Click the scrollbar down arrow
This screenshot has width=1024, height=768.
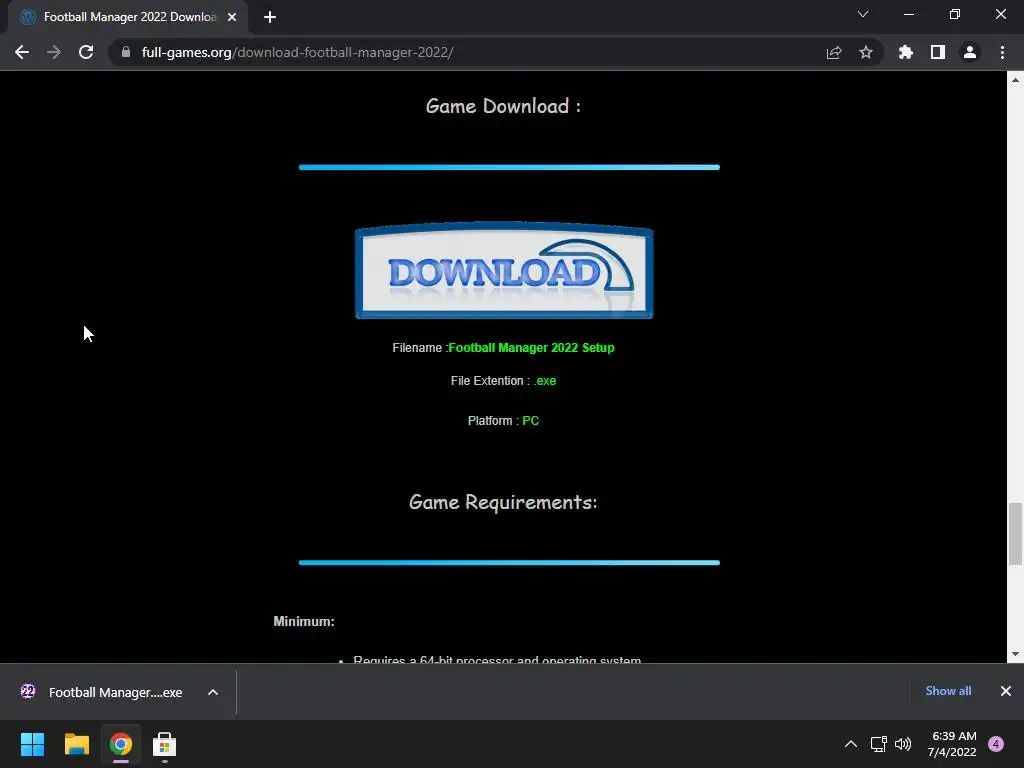(1015, 654)
